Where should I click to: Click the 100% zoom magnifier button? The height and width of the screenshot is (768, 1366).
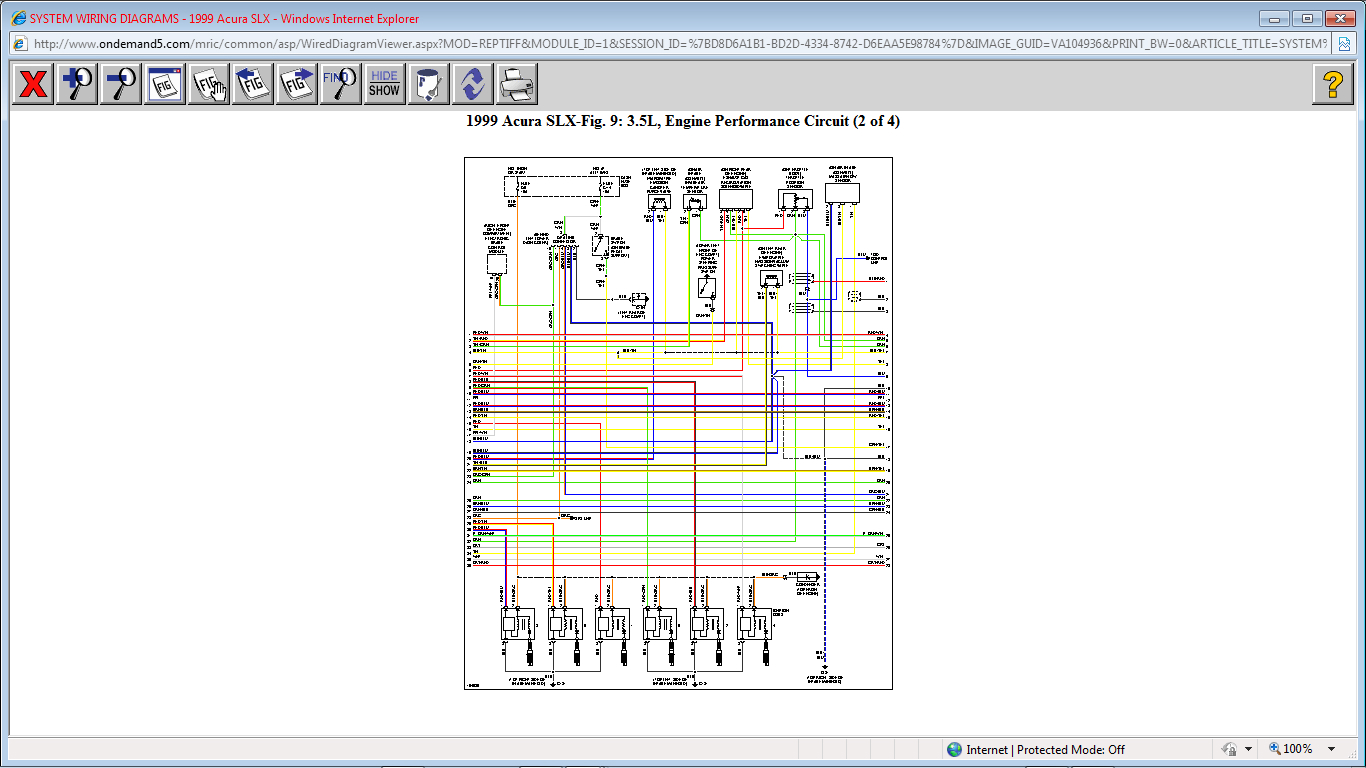[x=1290, y=749]
